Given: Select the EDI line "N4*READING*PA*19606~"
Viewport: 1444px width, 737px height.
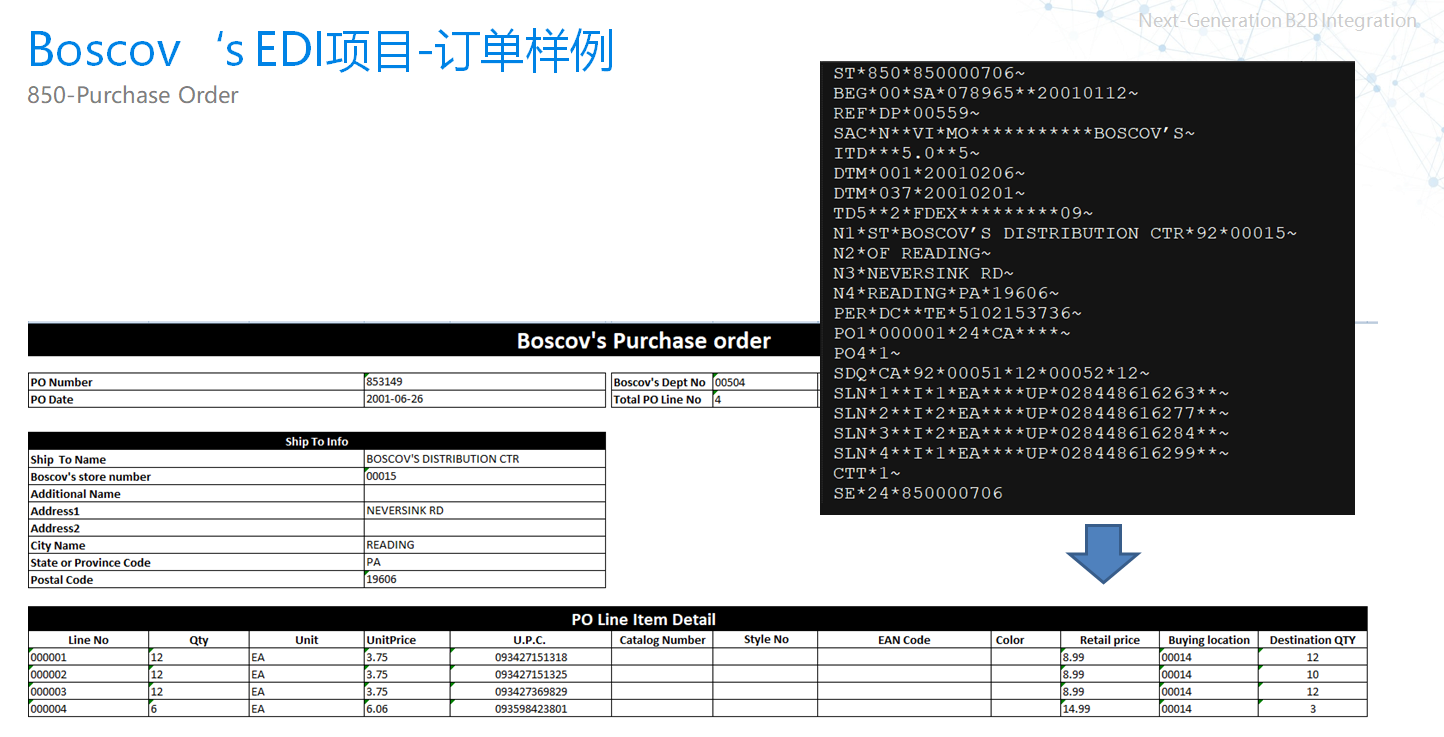Looking at the screenshot, I should point(946,293).
